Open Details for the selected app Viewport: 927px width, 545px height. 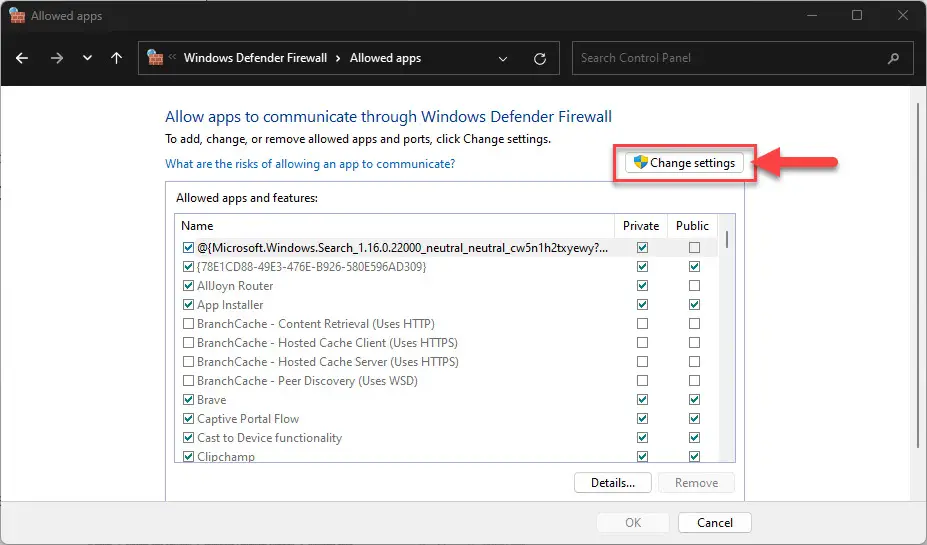tap(612, 483)
